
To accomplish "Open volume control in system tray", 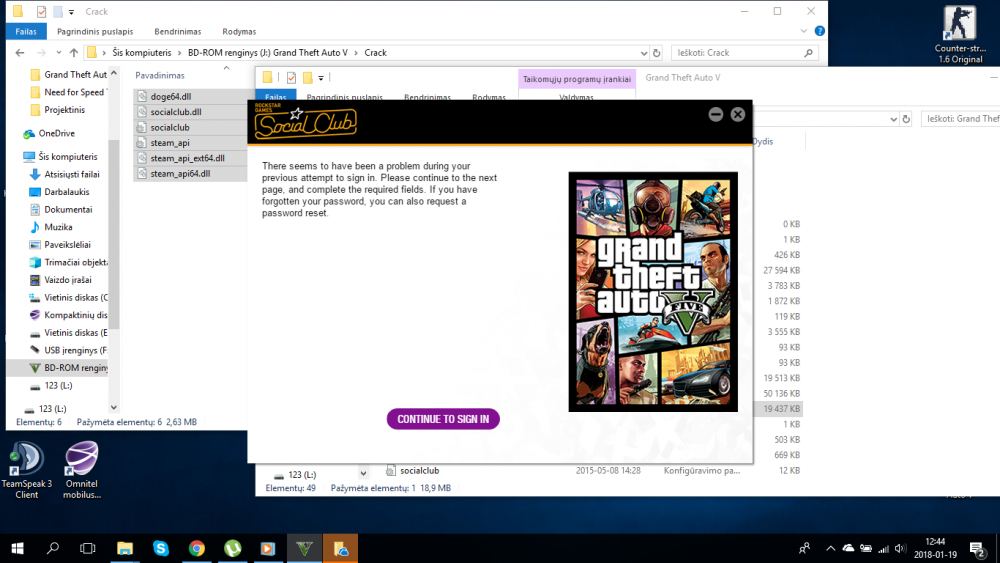I will (x=900, y=548).
